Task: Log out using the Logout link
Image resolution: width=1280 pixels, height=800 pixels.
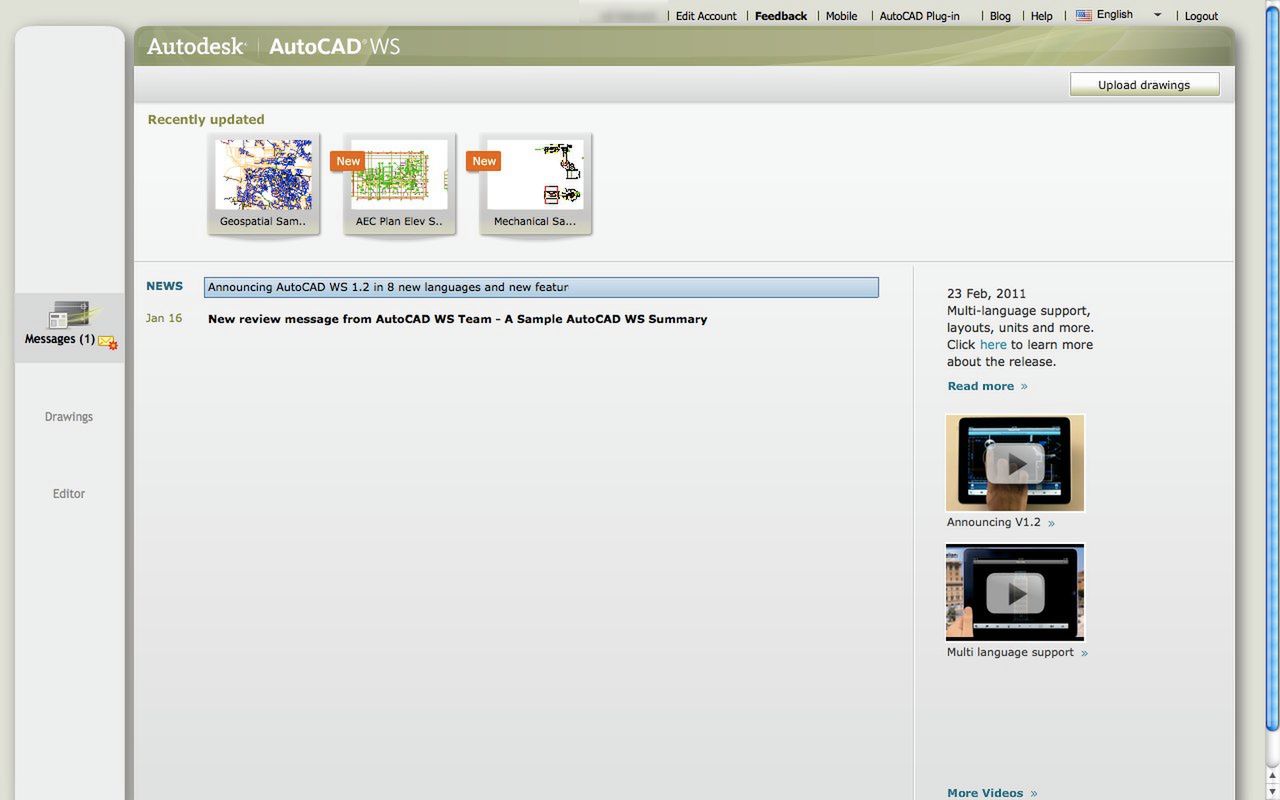Action: tap(1201, 16)
